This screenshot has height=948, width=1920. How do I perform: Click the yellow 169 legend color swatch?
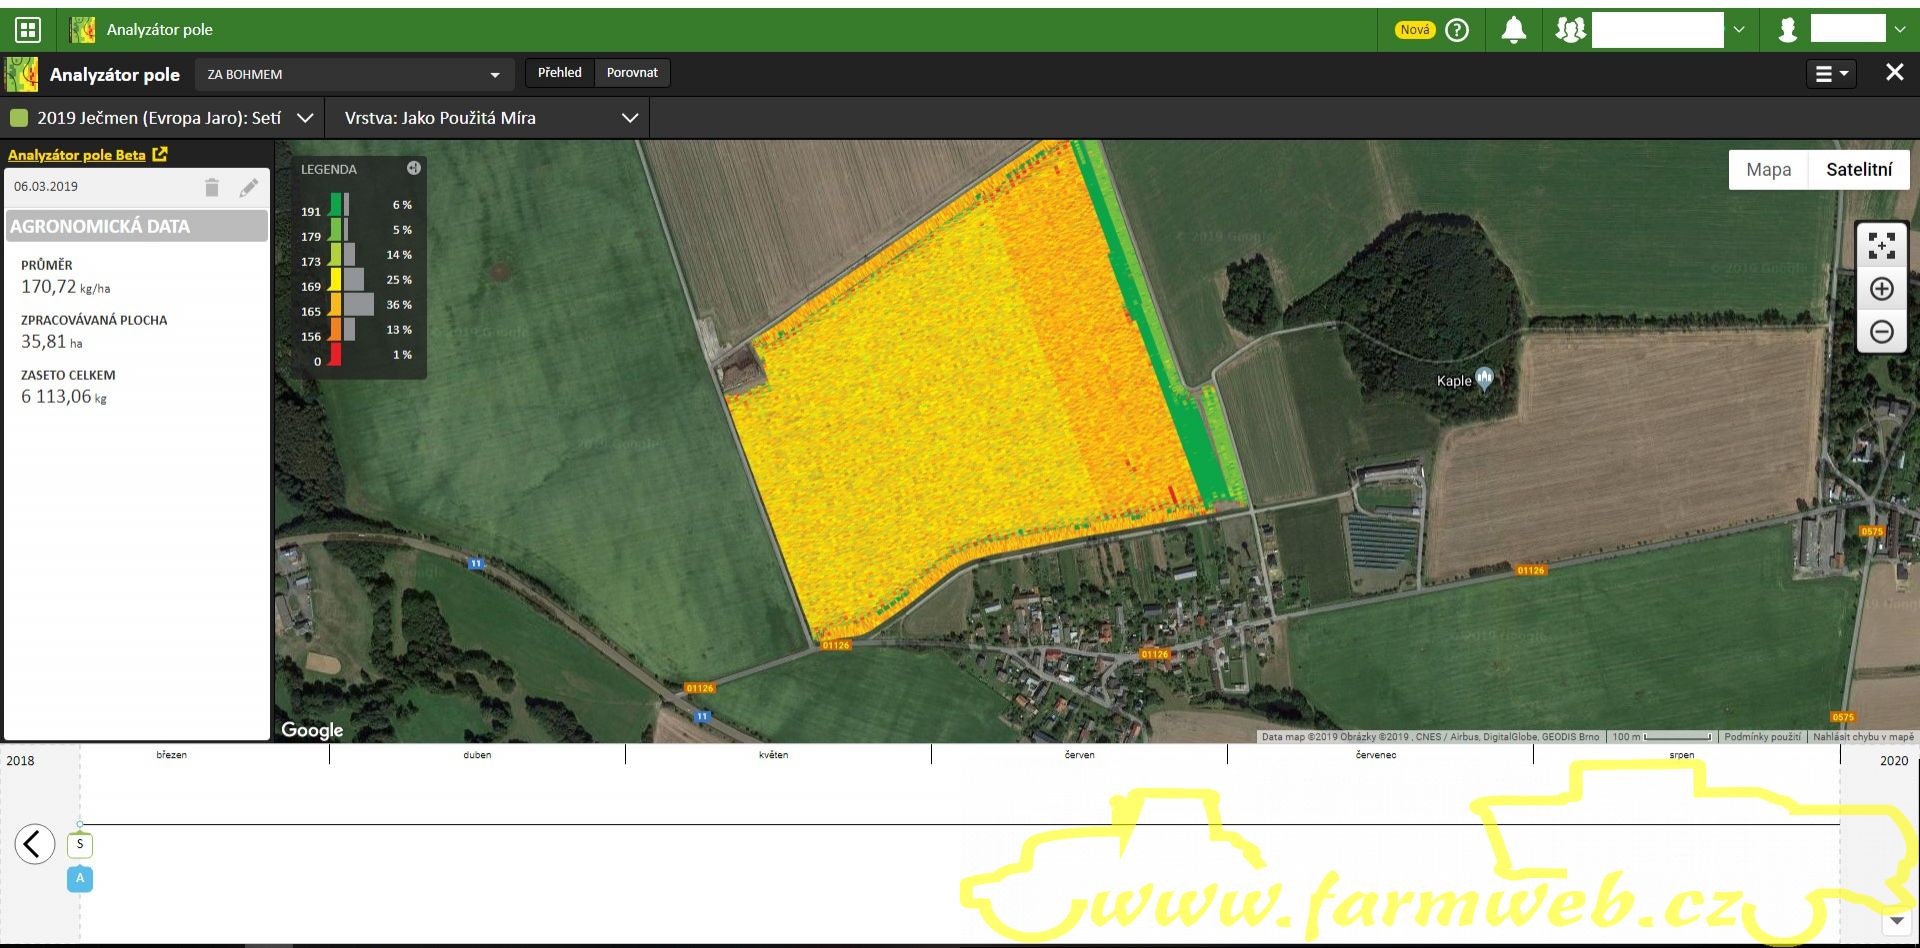pos(336,279)
